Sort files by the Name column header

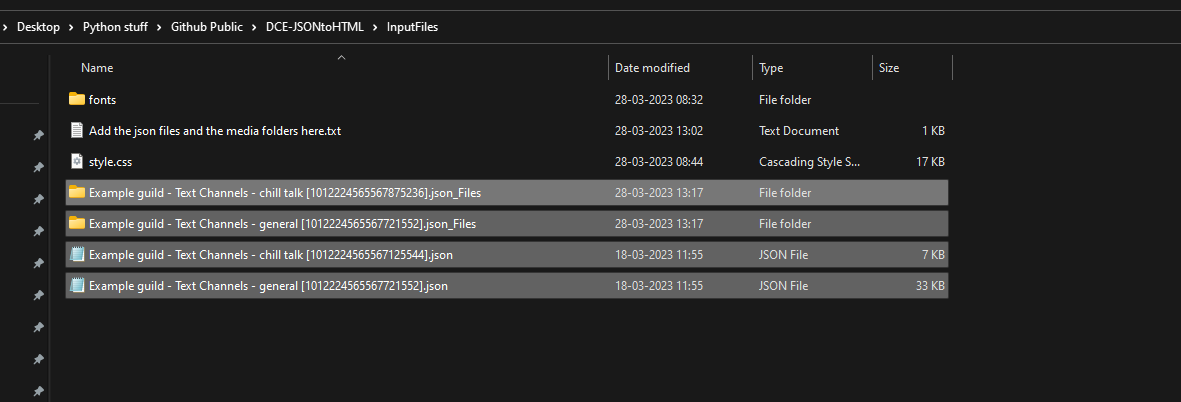tap(97, 68)
